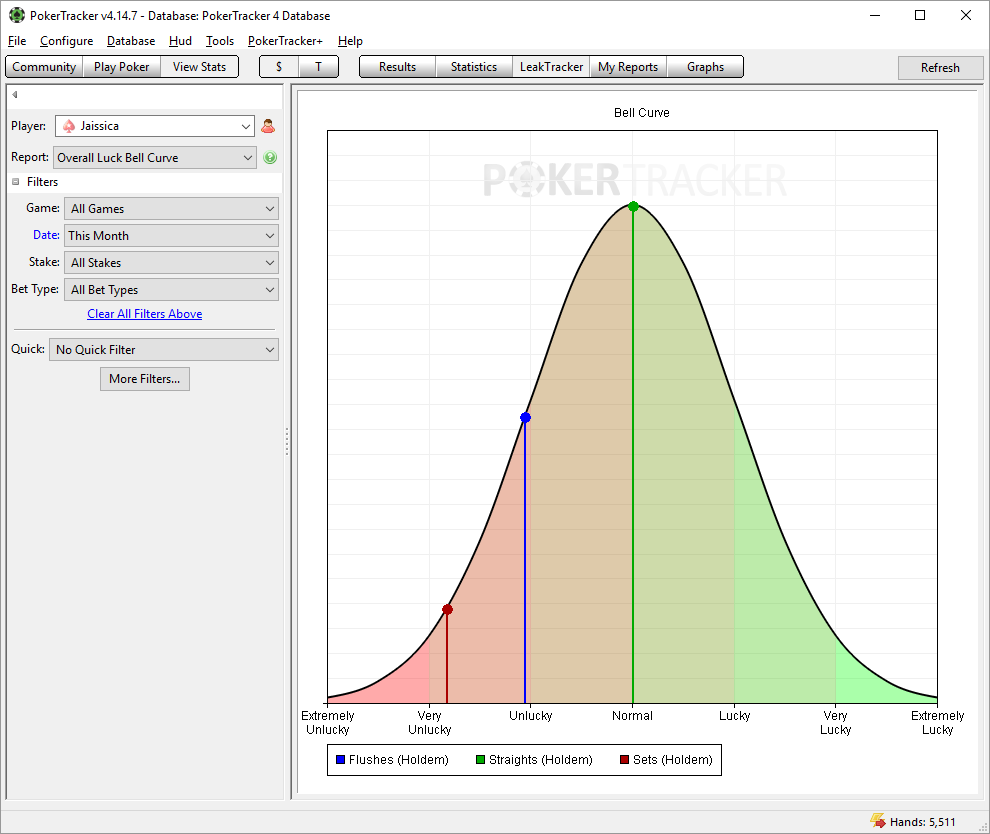Click the Normal axis label
This screenshot has width=990, height=834.
(x=632, y=716)
